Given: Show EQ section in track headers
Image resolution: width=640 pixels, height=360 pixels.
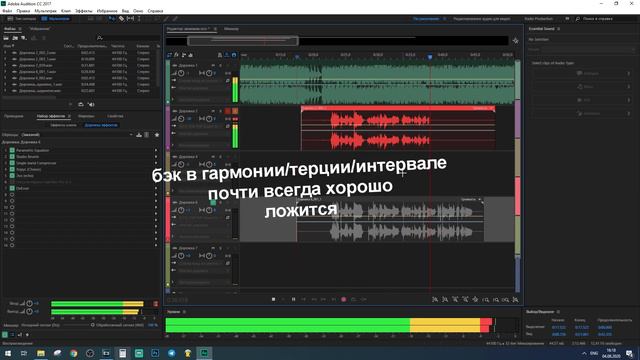Looking at the screenshot, I should tap(191, 55).
